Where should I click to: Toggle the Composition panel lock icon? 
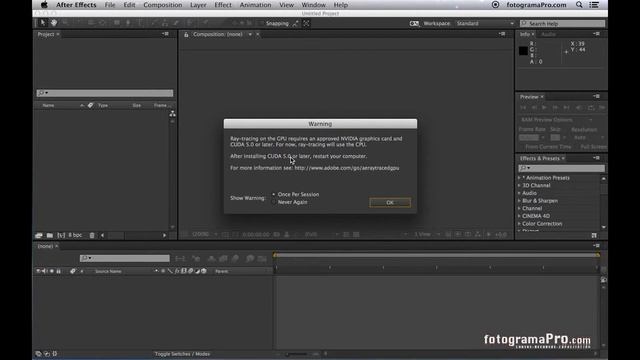pos(186,35)
